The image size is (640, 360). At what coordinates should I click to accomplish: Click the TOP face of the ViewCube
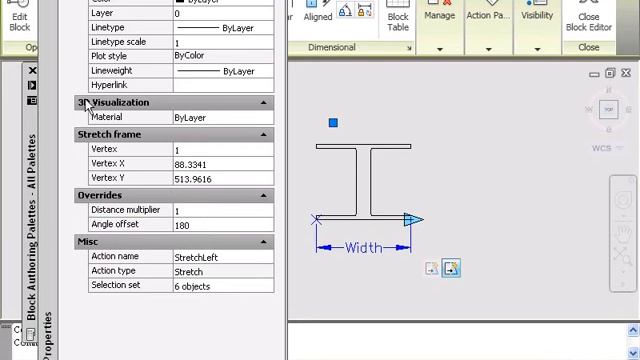(609, 109)
